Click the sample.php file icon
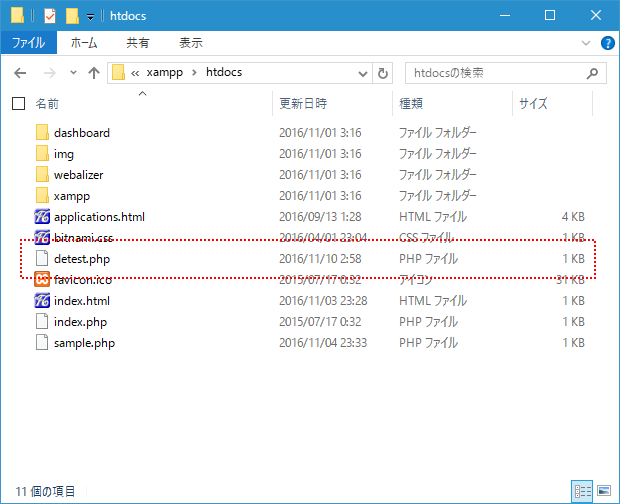Viewport: 620px width, 504px height. pyautogui.click(x=42, y=342)
